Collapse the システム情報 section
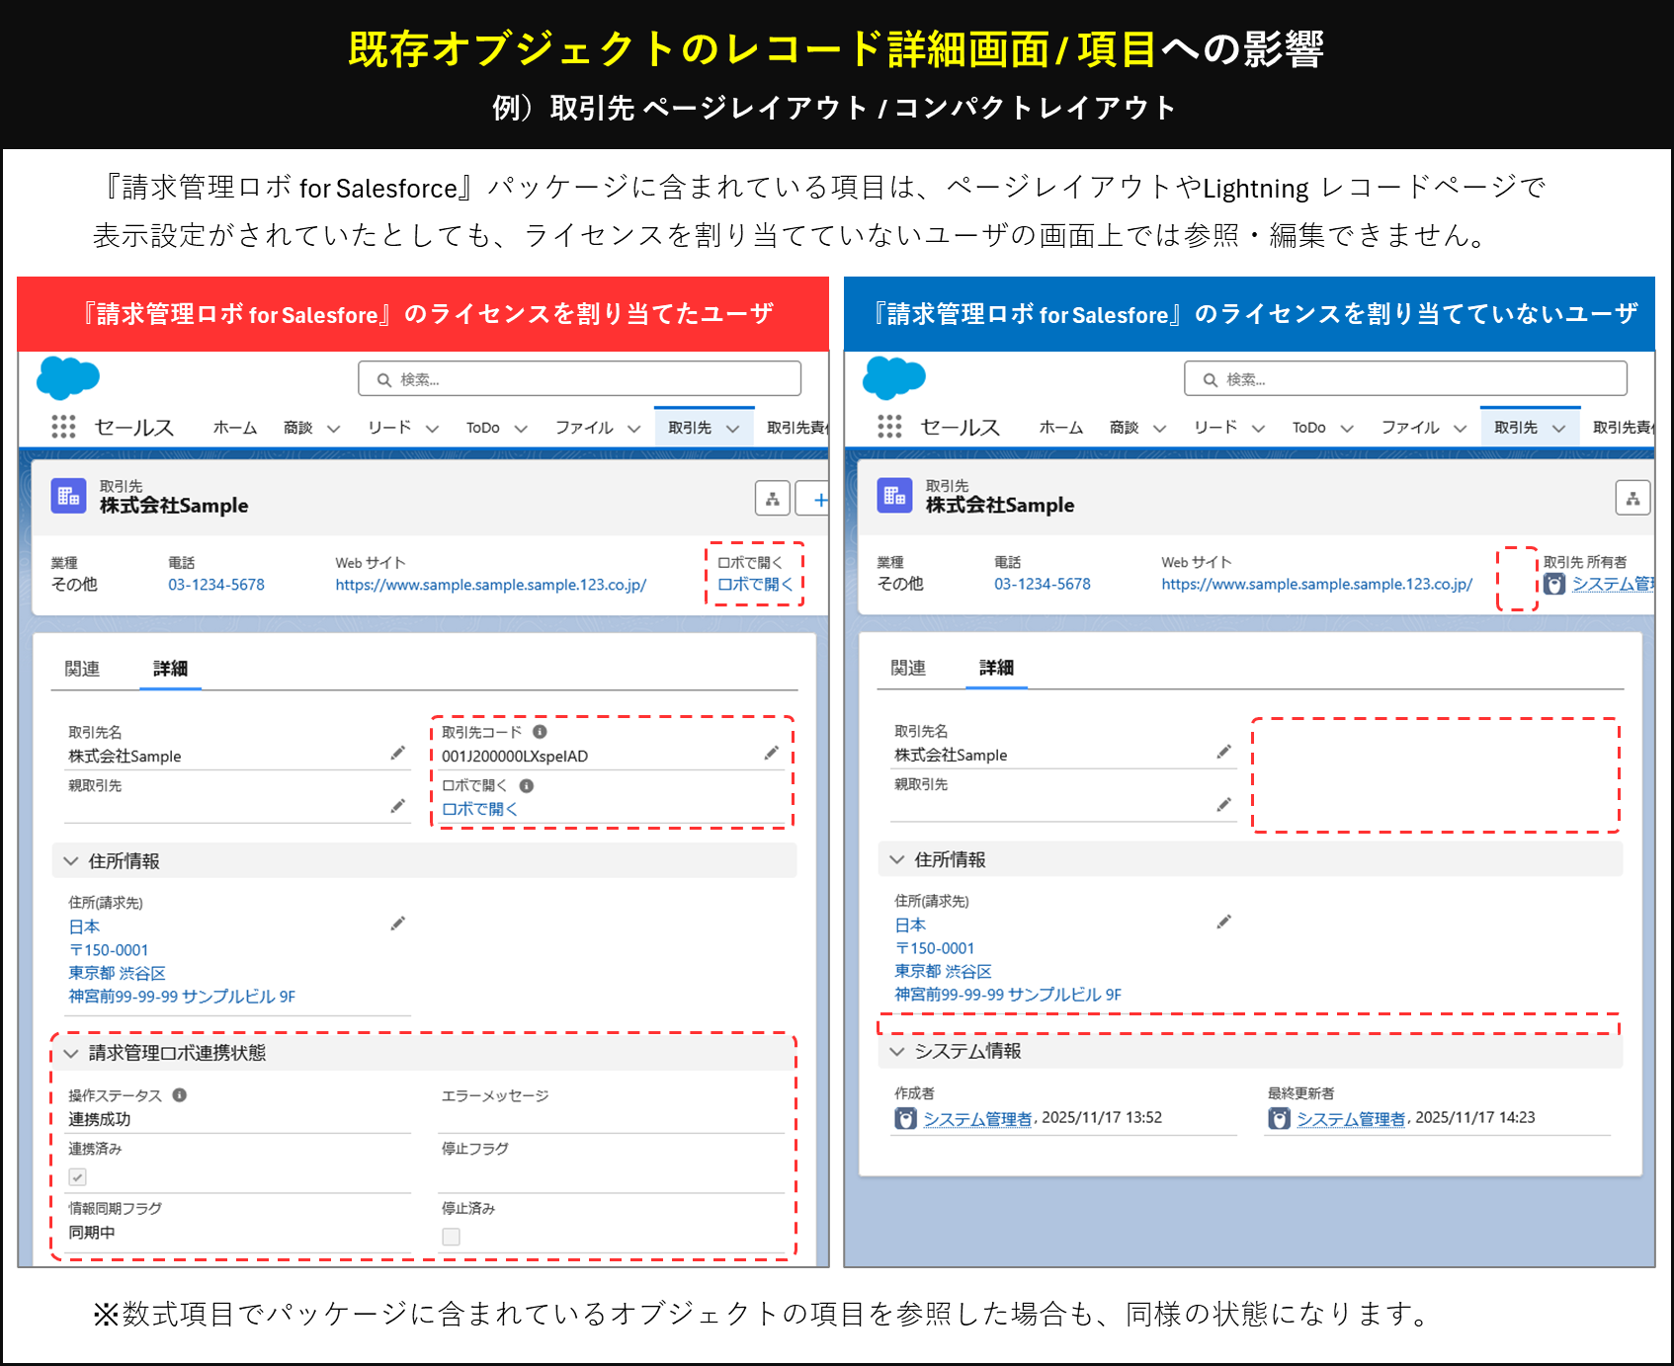This screenshot has width=1674, height=1366. tap(897, 1051)
